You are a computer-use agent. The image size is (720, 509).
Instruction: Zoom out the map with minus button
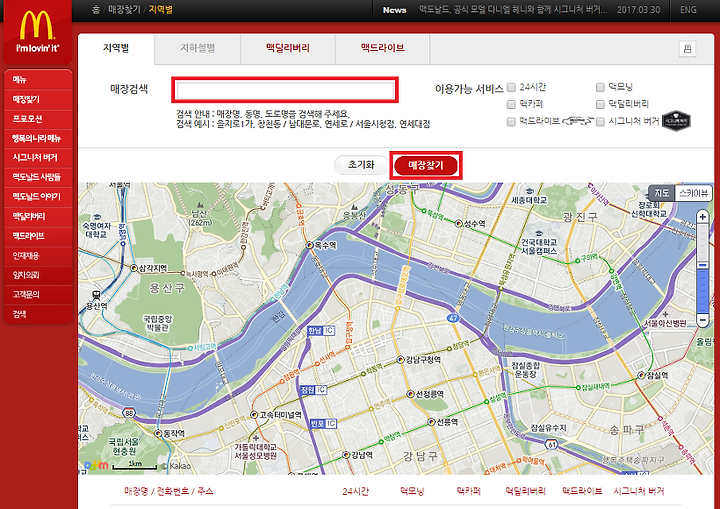pos(703,319)
